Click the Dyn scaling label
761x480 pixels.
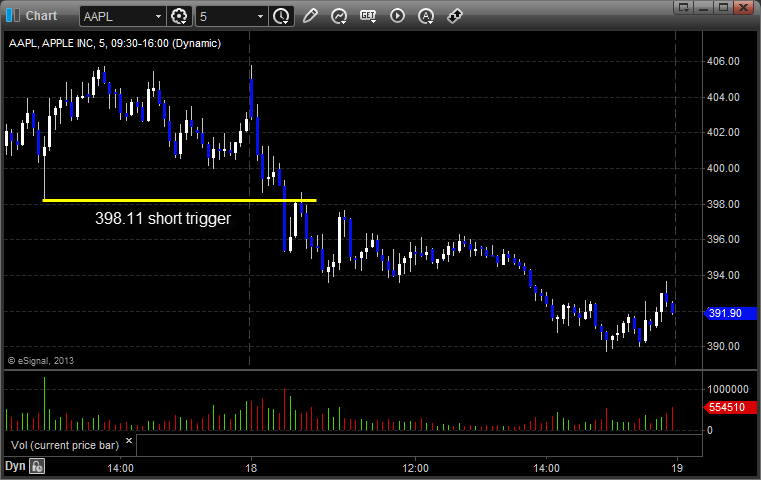click(15, 466)
